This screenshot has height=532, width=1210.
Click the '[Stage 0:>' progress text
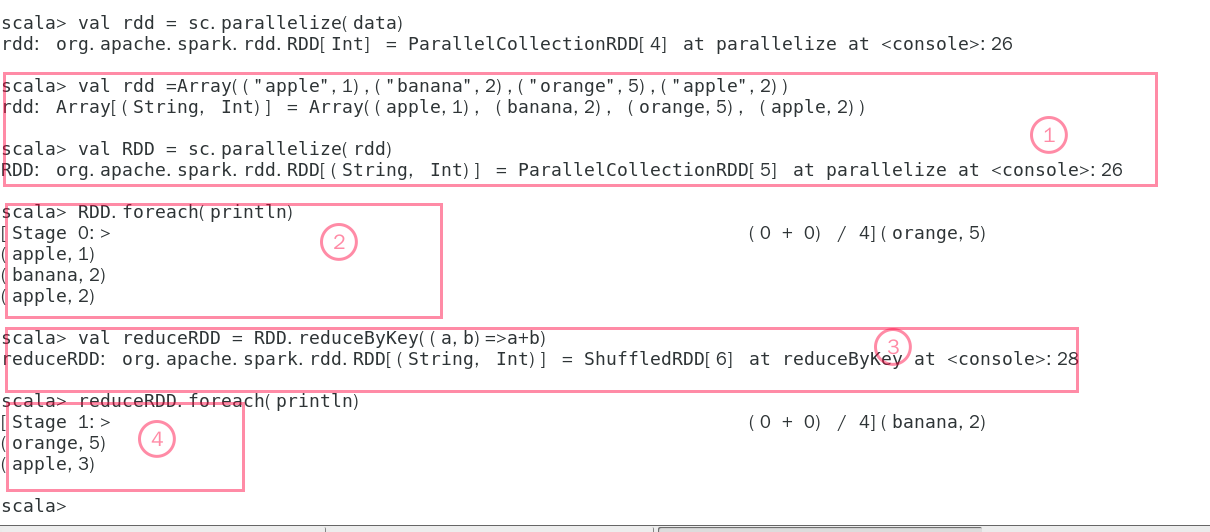[56, 233]
